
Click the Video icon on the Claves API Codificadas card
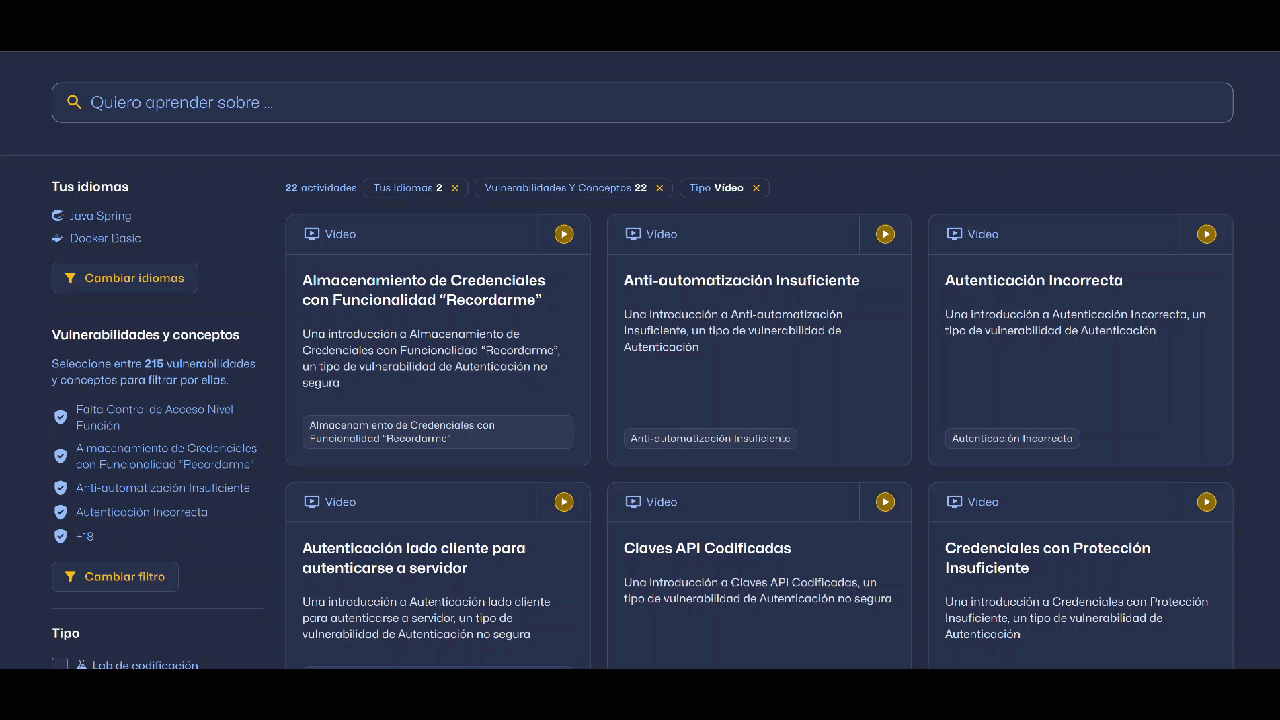(632, 501)
